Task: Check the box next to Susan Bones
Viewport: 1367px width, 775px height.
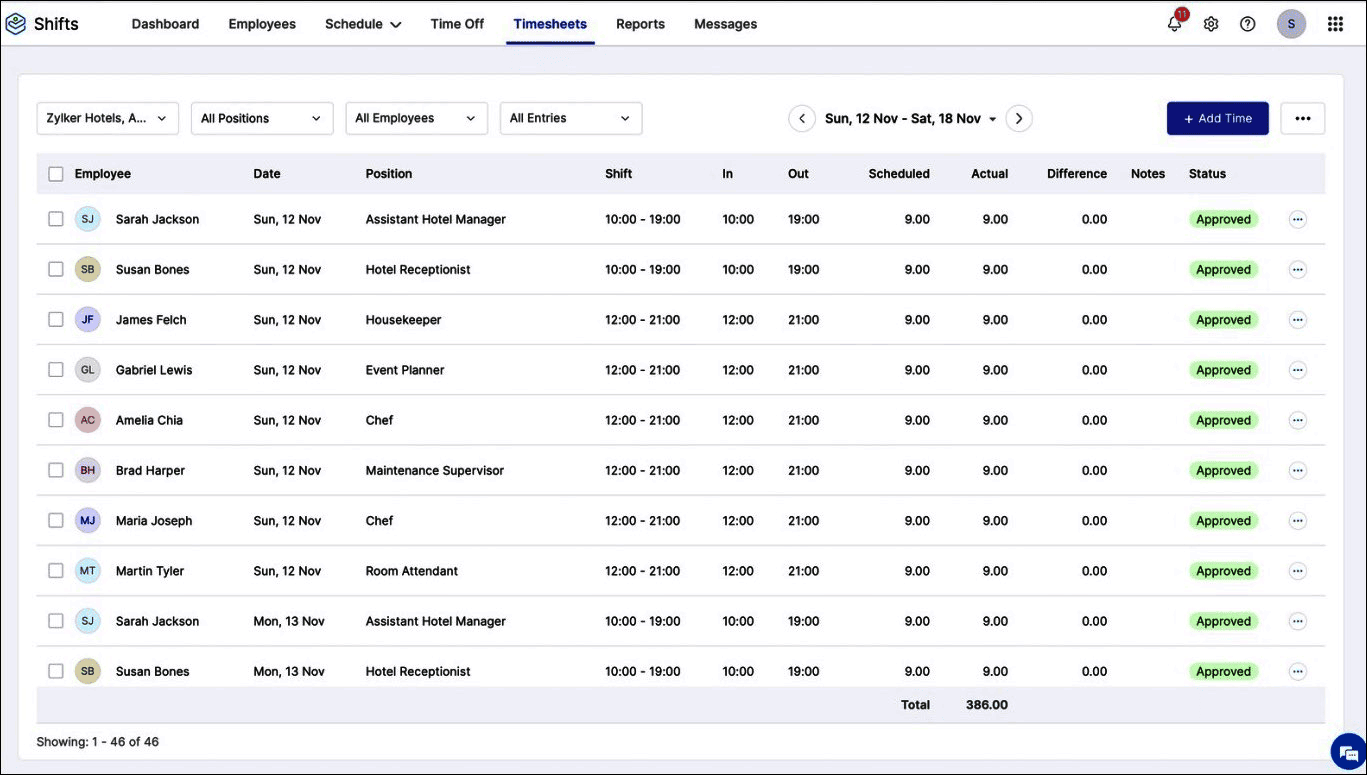Action: [55, 267]
